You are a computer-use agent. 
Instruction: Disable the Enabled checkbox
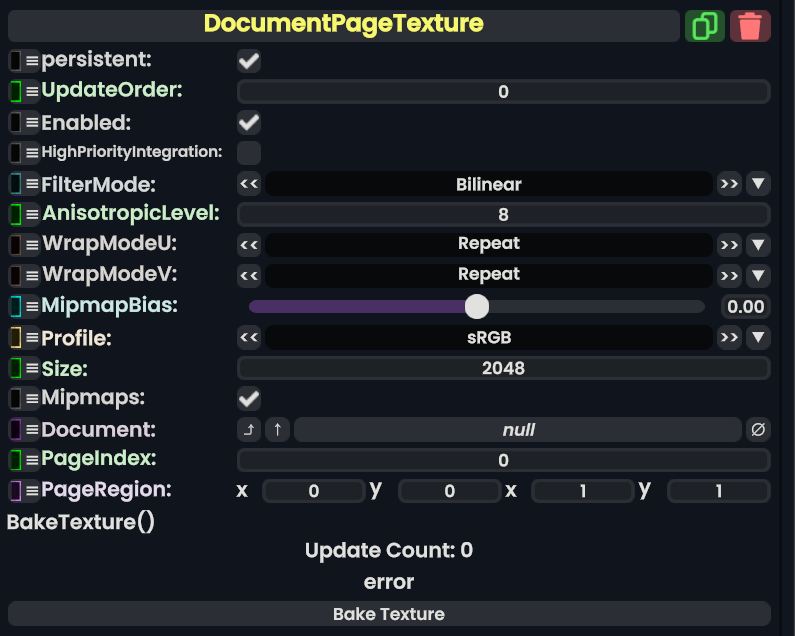pyautogui.click(x=249, y=123)
